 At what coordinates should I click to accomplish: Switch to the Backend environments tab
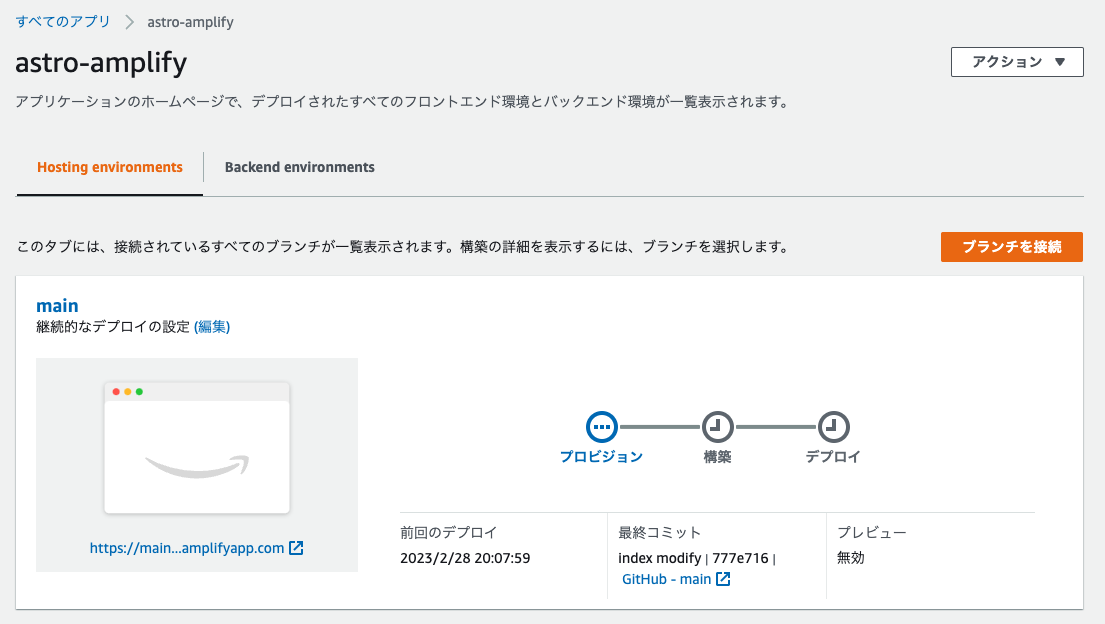pos(300,167)
